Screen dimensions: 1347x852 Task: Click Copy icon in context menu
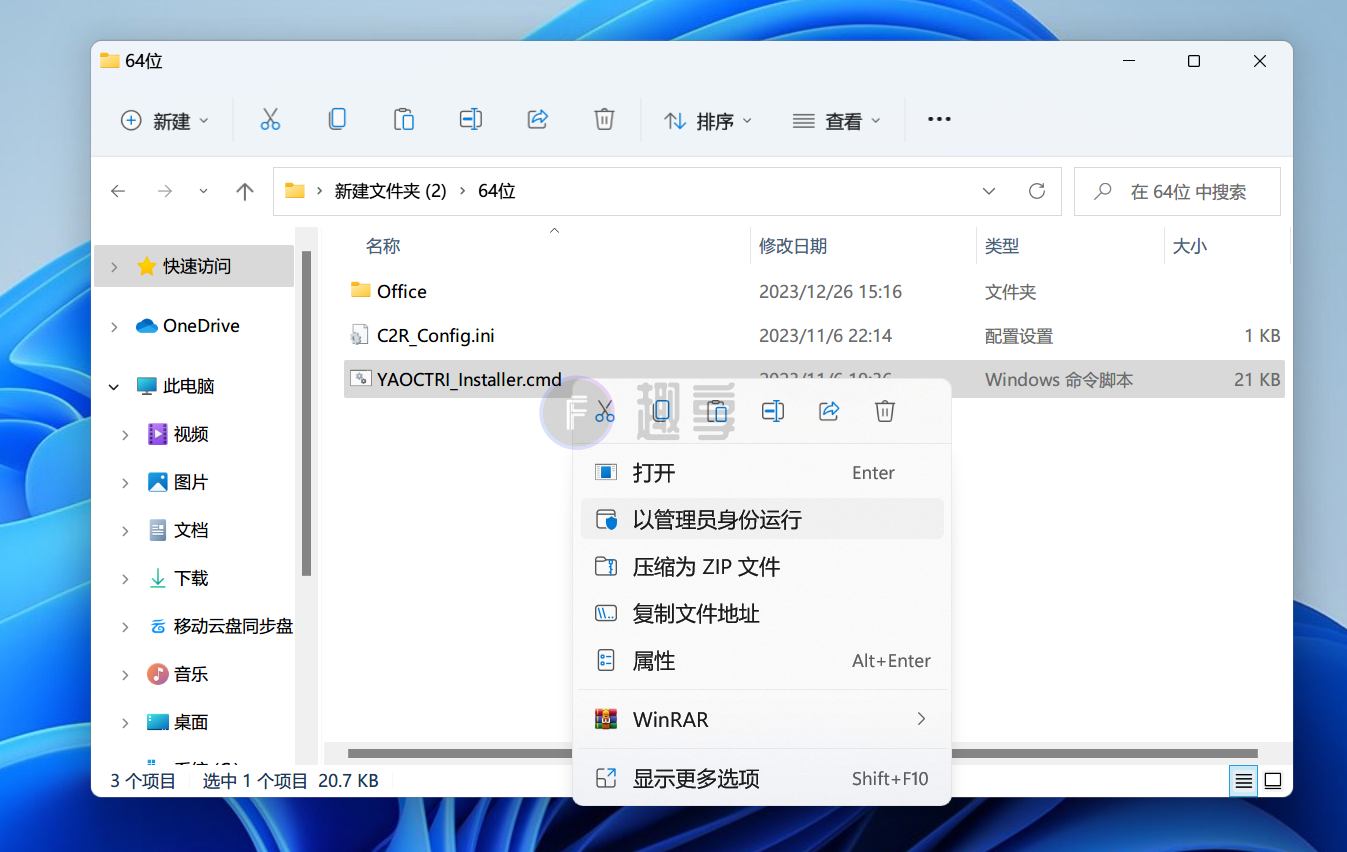click(x=661, y=411)
